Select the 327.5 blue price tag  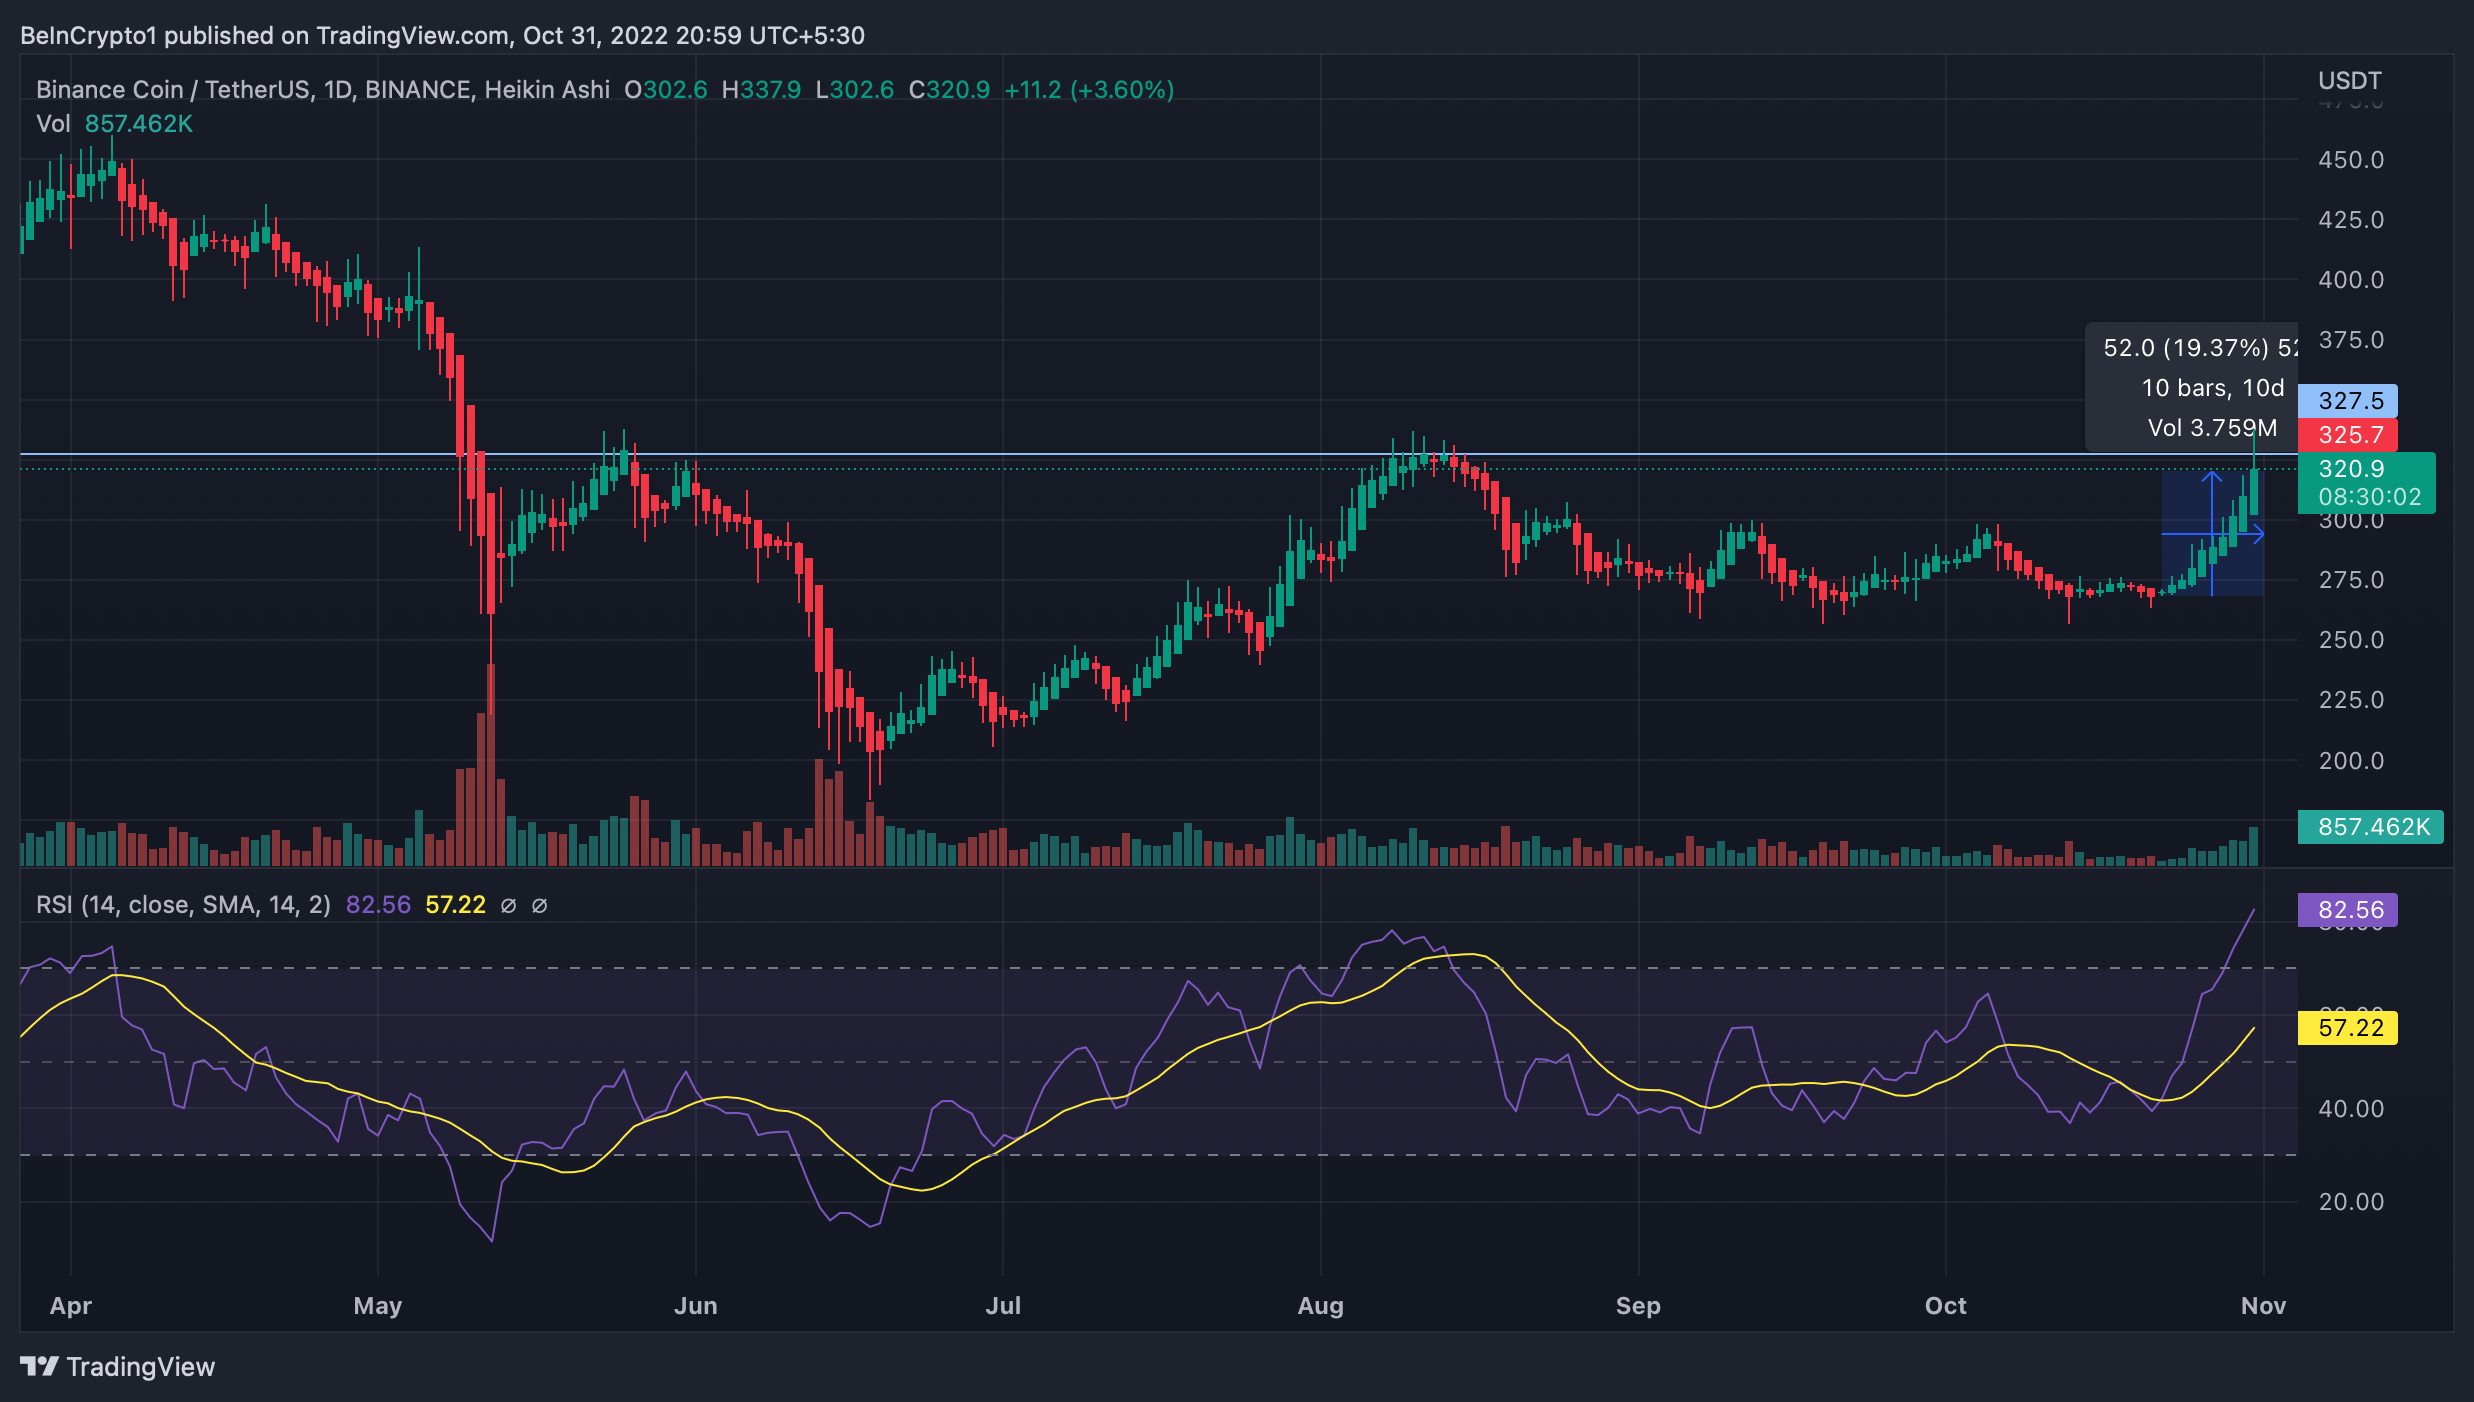pos(2348,401)
